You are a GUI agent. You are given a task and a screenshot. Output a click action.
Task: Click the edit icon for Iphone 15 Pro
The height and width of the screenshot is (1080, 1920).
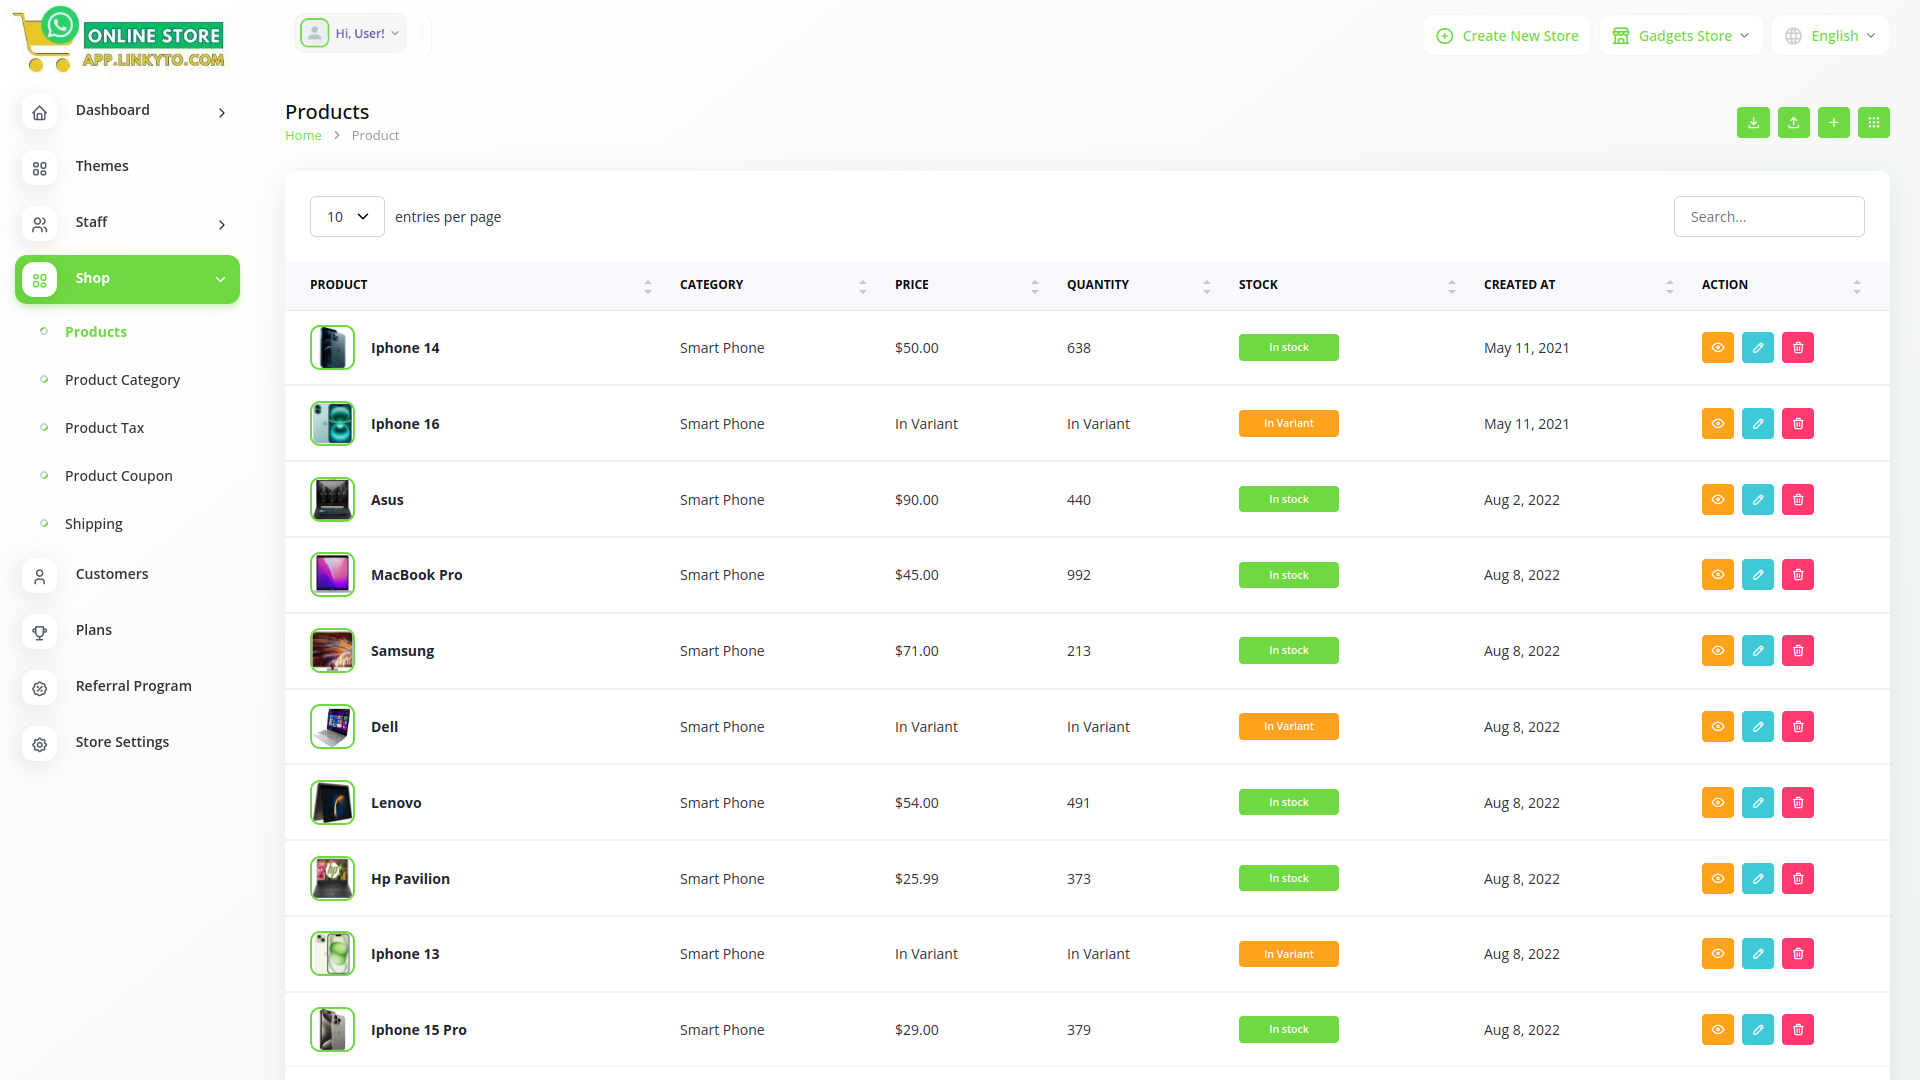pyautogui.click(x=1757, y=1030)
